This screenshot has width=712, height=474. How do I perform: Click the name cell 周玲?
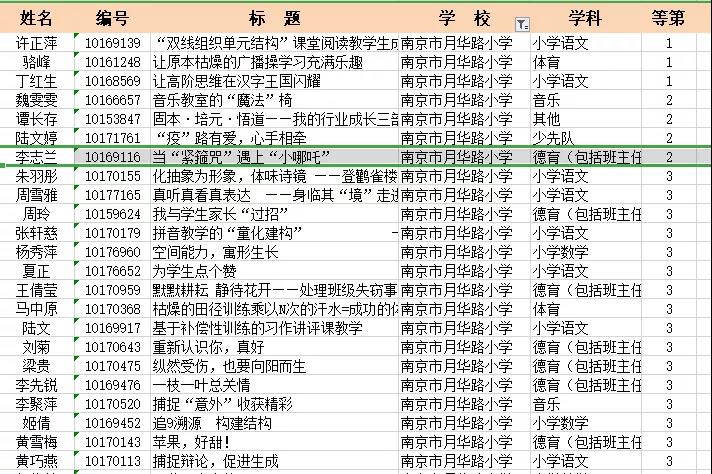tap(36, 214)
